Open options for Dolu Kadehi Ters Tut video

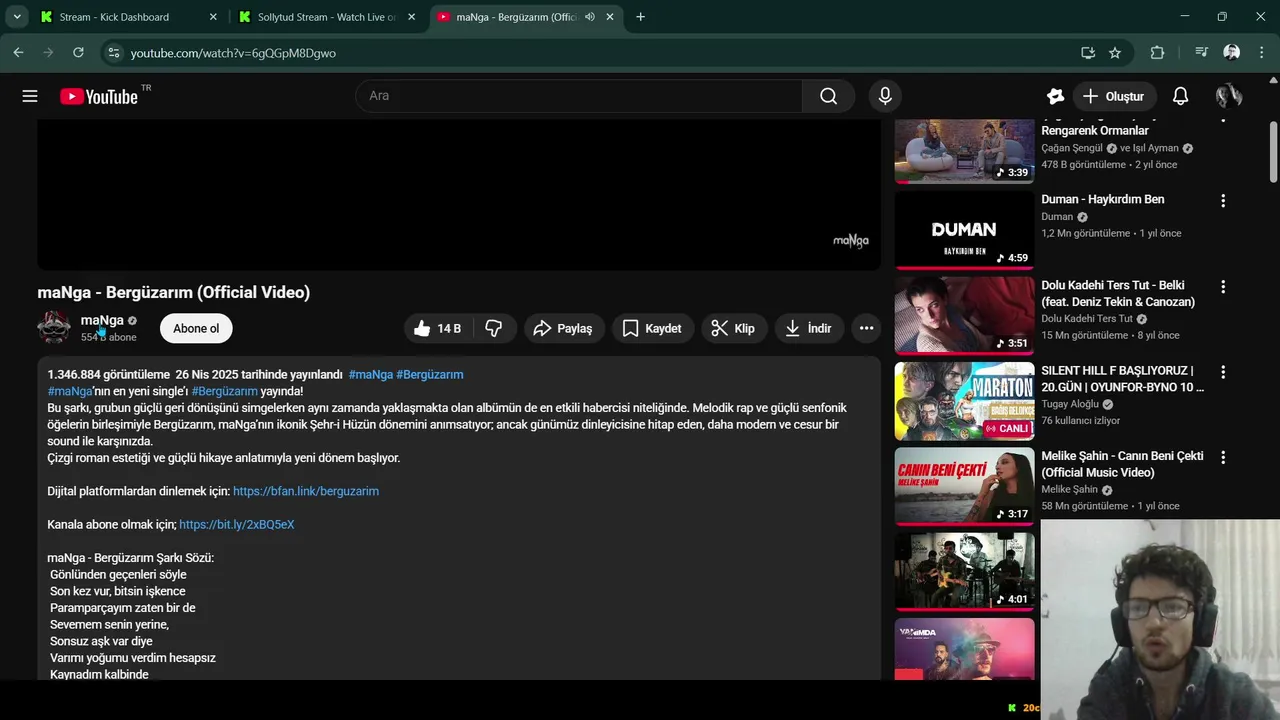[x=1223, y=287]
